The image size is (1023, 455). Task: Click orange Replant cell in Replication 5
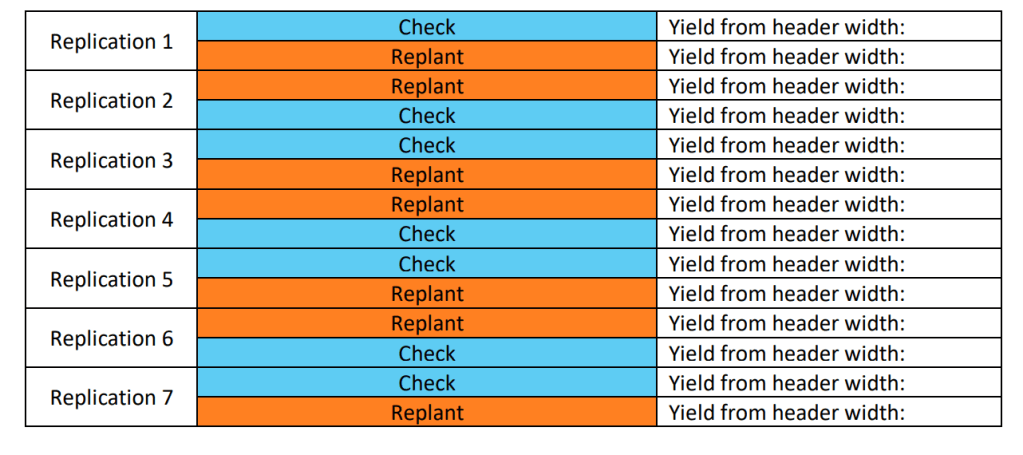click(427, 294)
